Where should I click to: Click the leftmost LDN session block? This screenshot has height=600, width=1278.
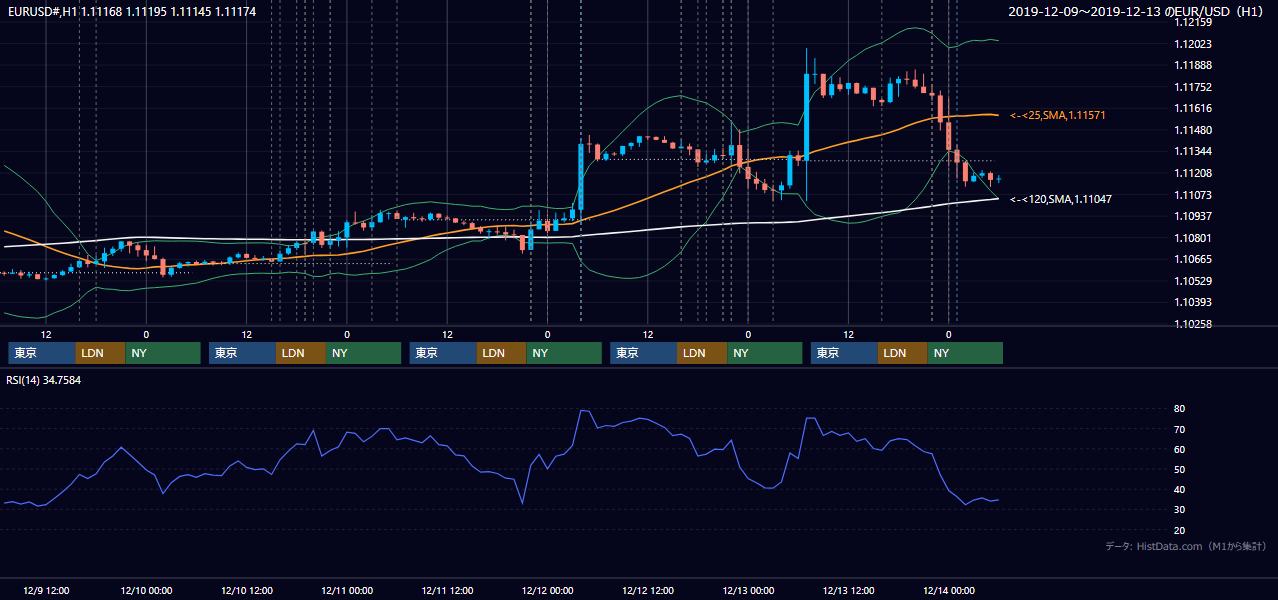click(101, 353)
